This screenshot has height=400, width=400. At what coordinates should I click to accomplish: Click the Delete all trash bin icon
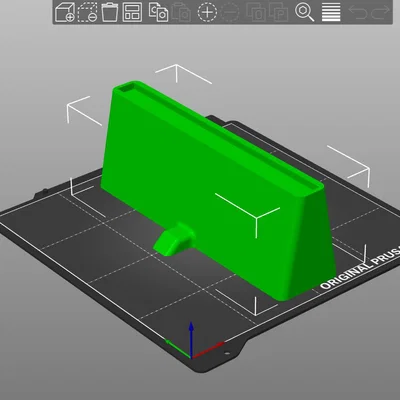click(x=110, y=12)
